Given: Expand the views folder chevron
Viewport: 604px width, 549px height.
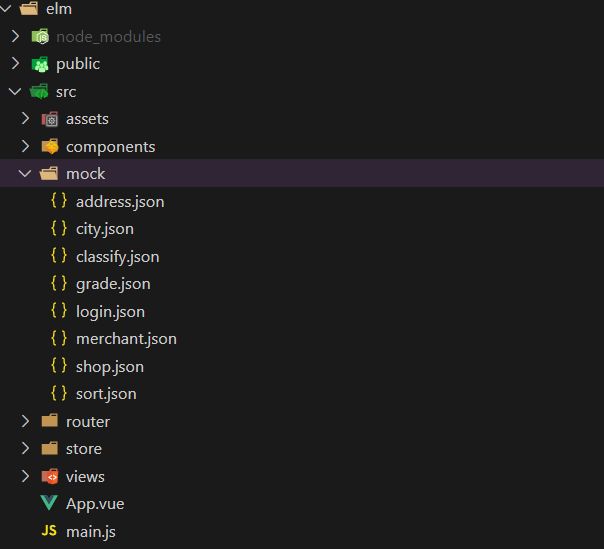Looking at the screenshot, I should tap(25, 476).
